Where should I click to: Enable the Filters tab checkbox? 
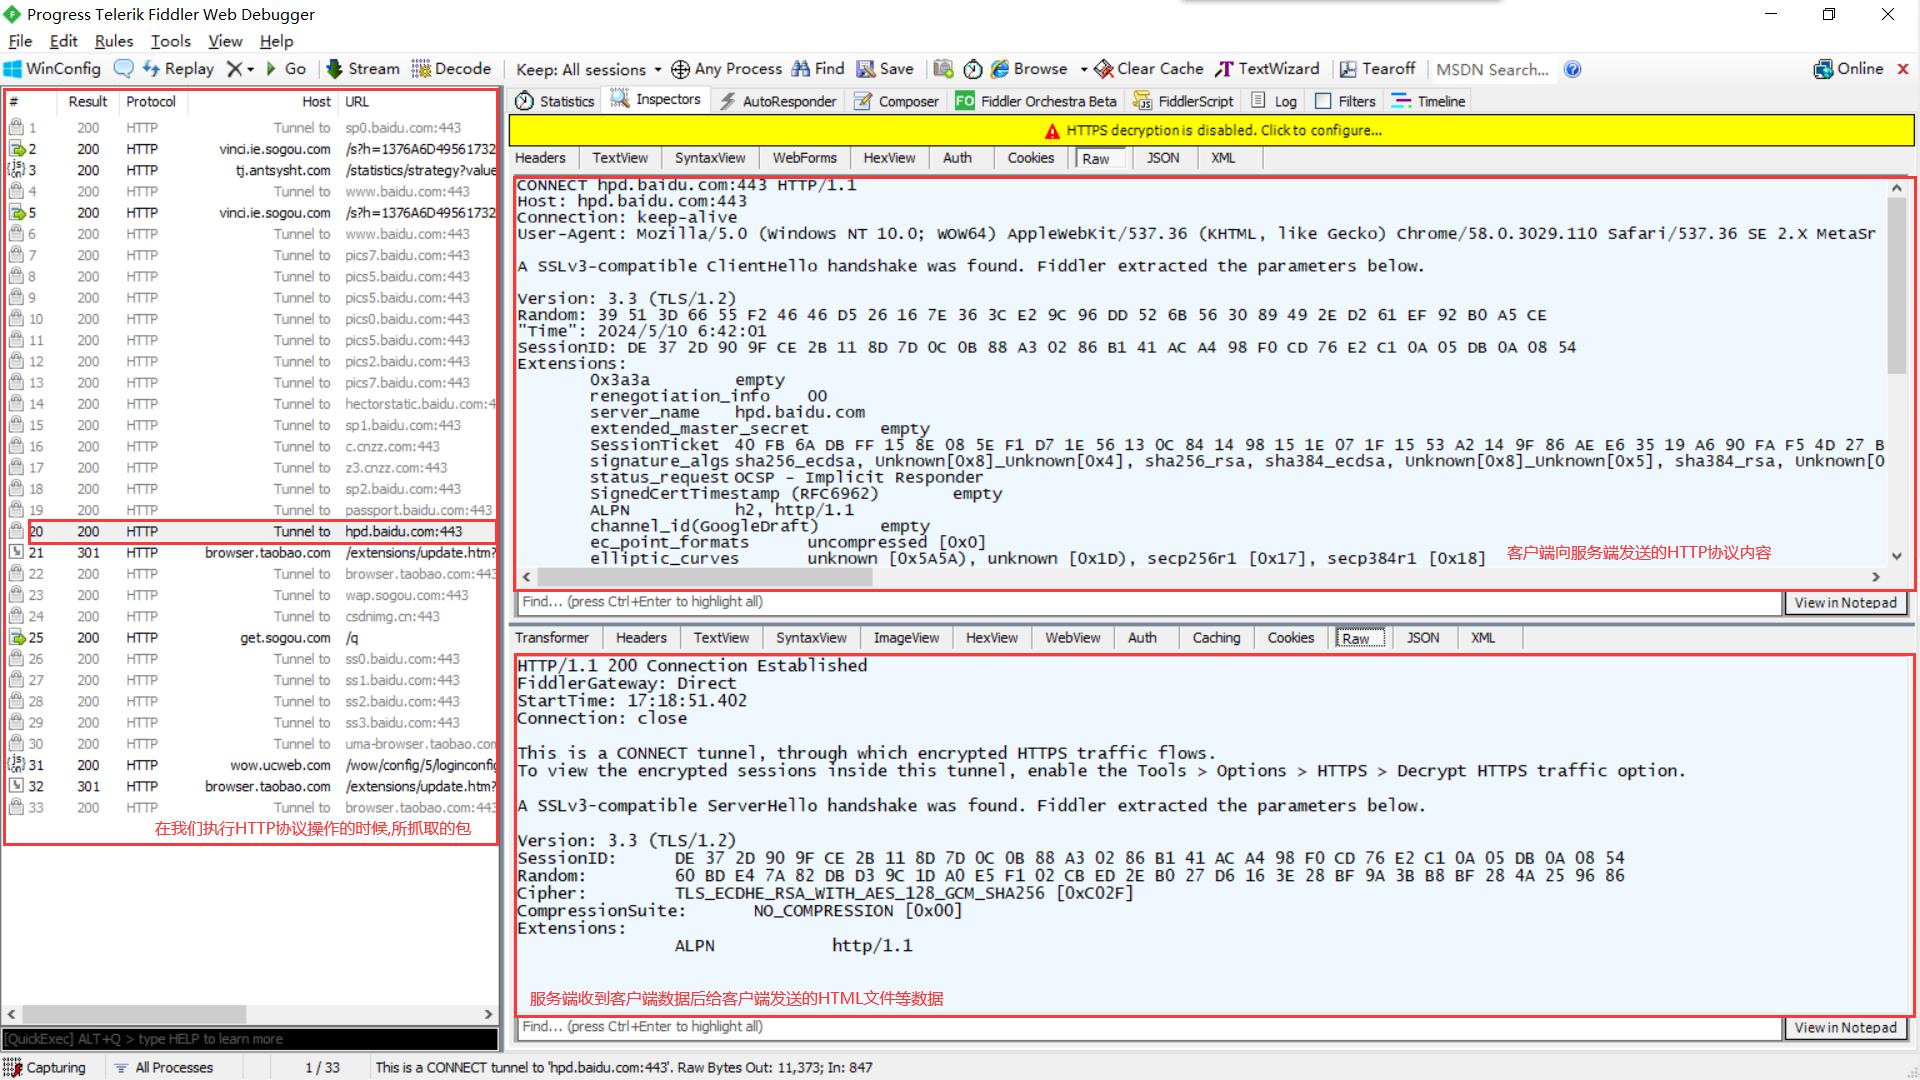(x=1323, y=101)
